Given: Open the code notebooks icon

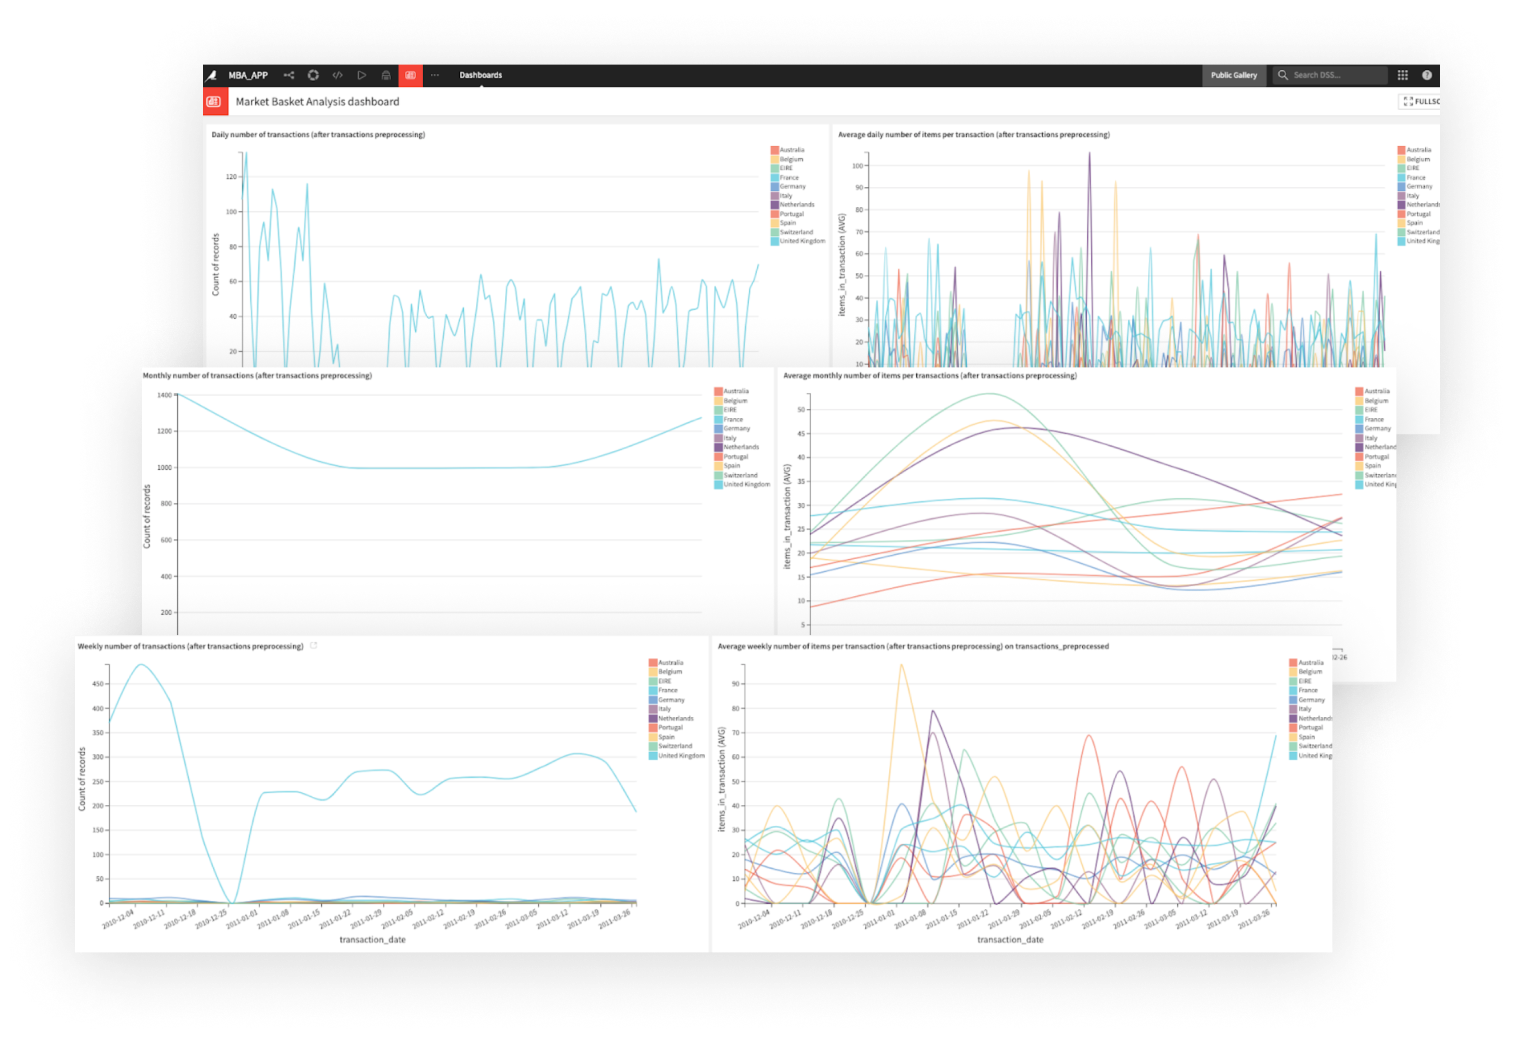Looking at the screenshot, I should tap(337, 75).
